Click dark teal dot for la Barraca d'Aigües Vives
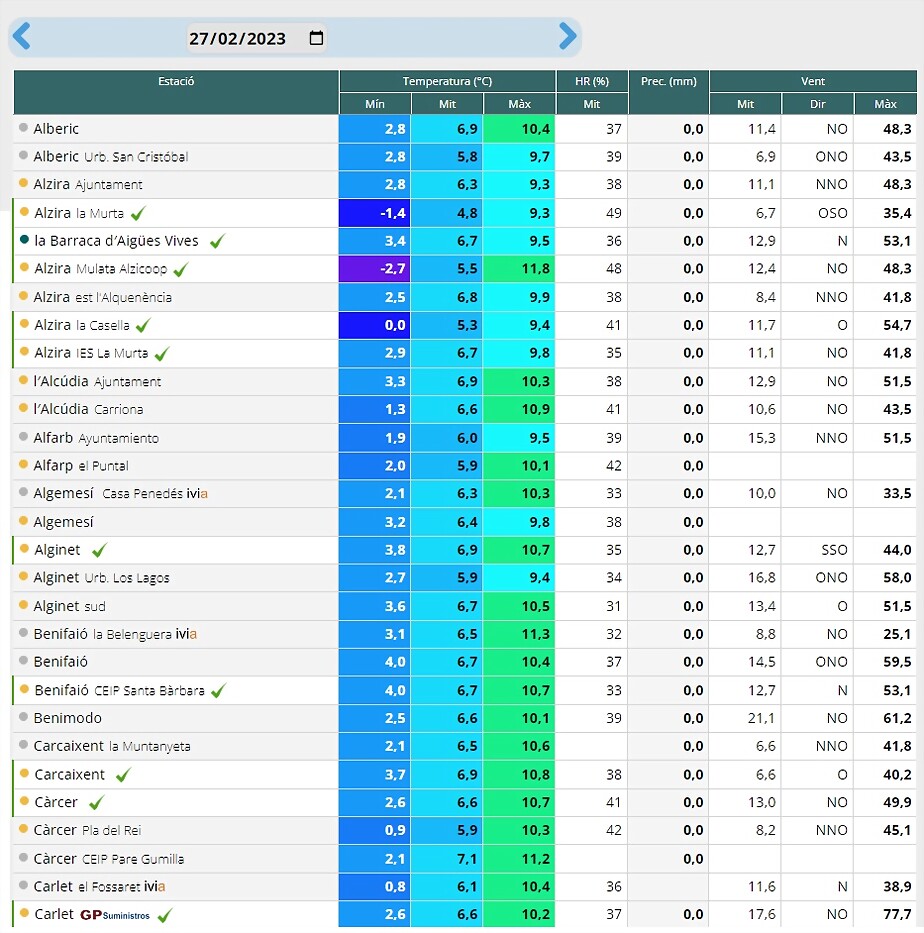The height and width of the screenshot is (933, 924). pos(24,239)
